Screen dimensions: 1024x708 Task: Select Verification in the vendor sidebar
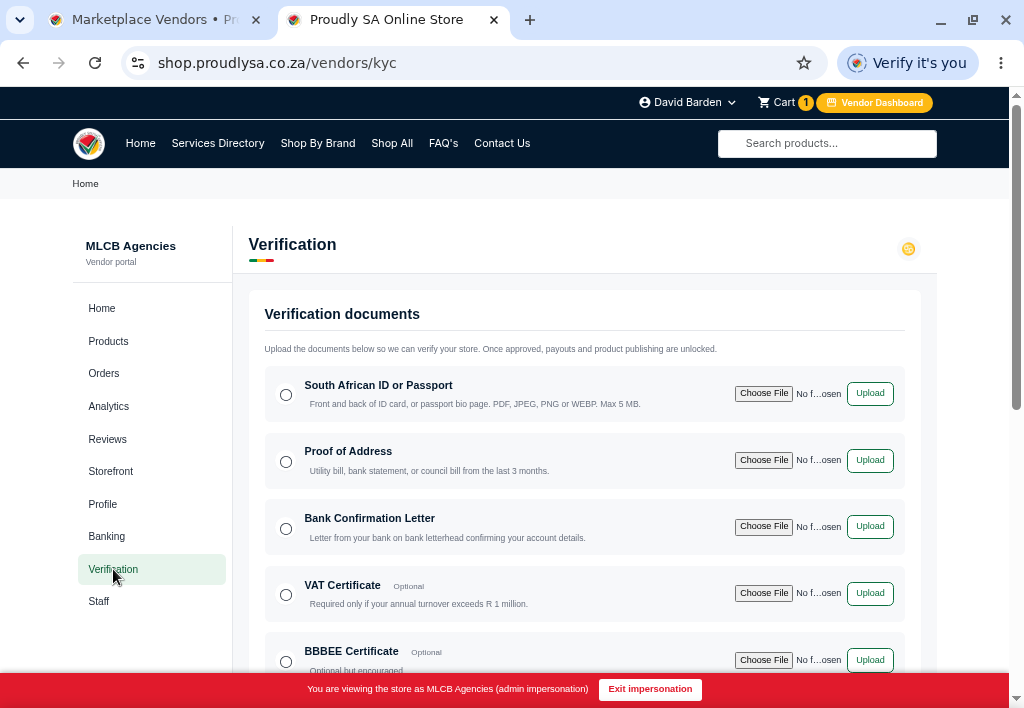coord(152,570)
